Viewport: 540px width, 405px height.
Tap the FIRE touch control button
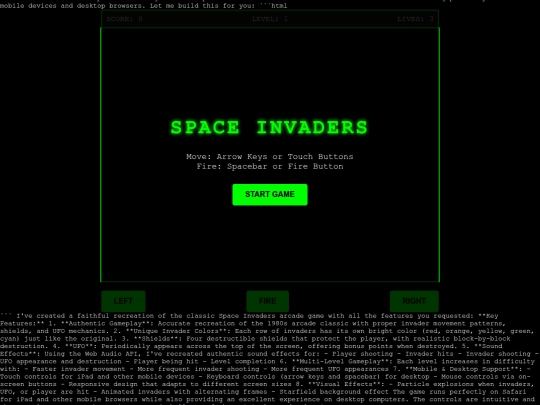268,301
